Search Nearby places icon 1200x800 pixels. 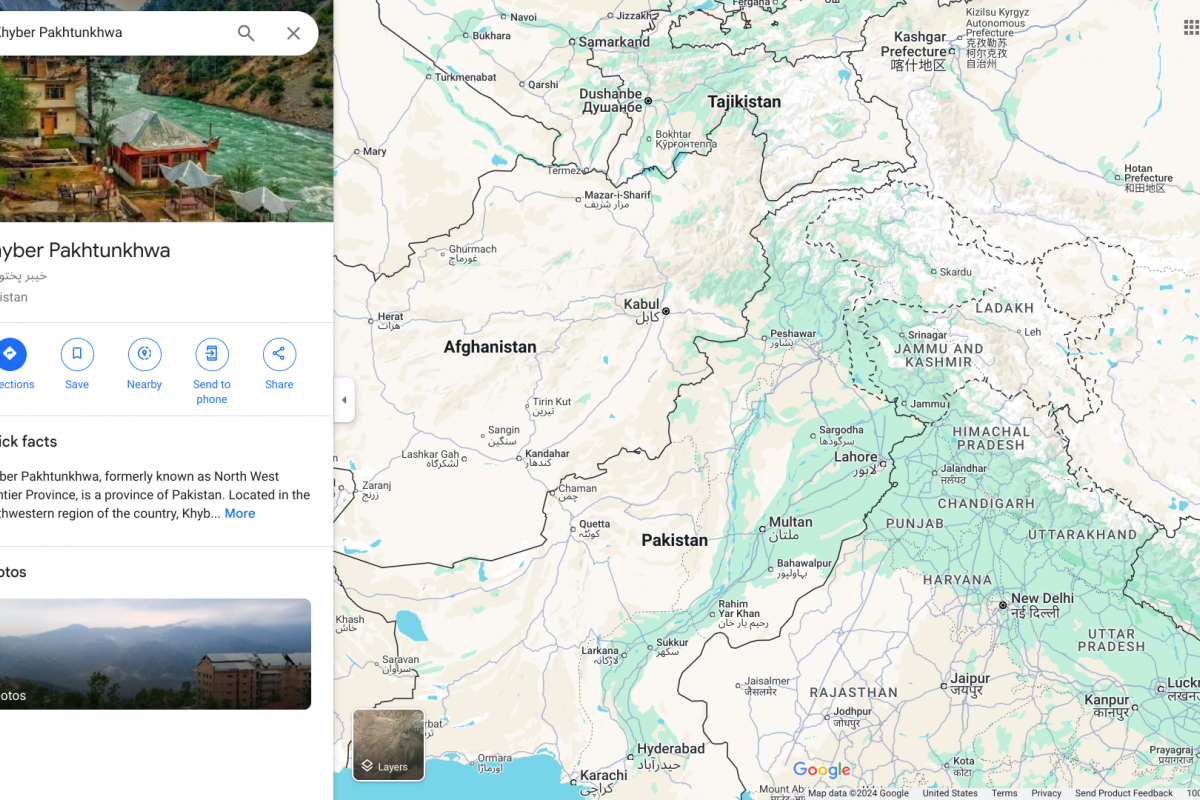pyautogui.click(x=144, y=354)
